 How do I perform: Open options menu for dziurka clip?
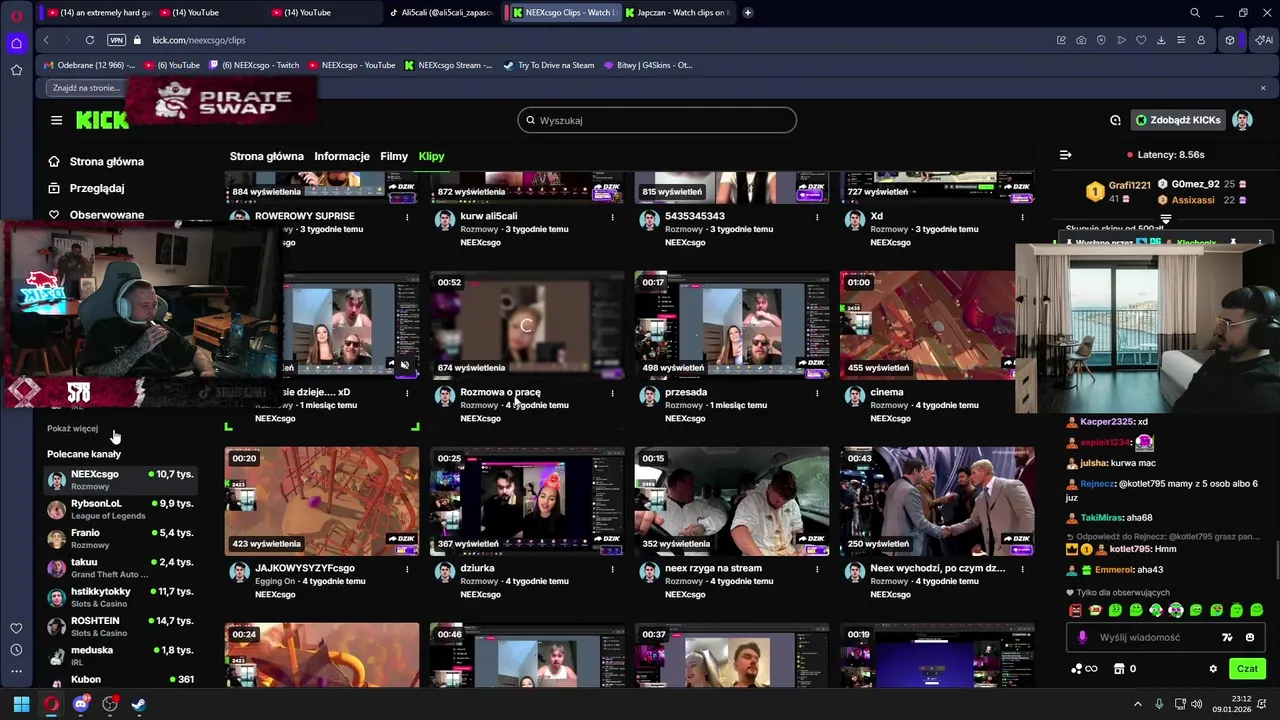coord(612,568)
